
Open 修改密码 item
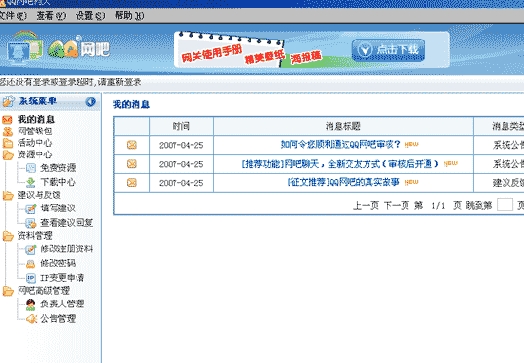point(58,263)
